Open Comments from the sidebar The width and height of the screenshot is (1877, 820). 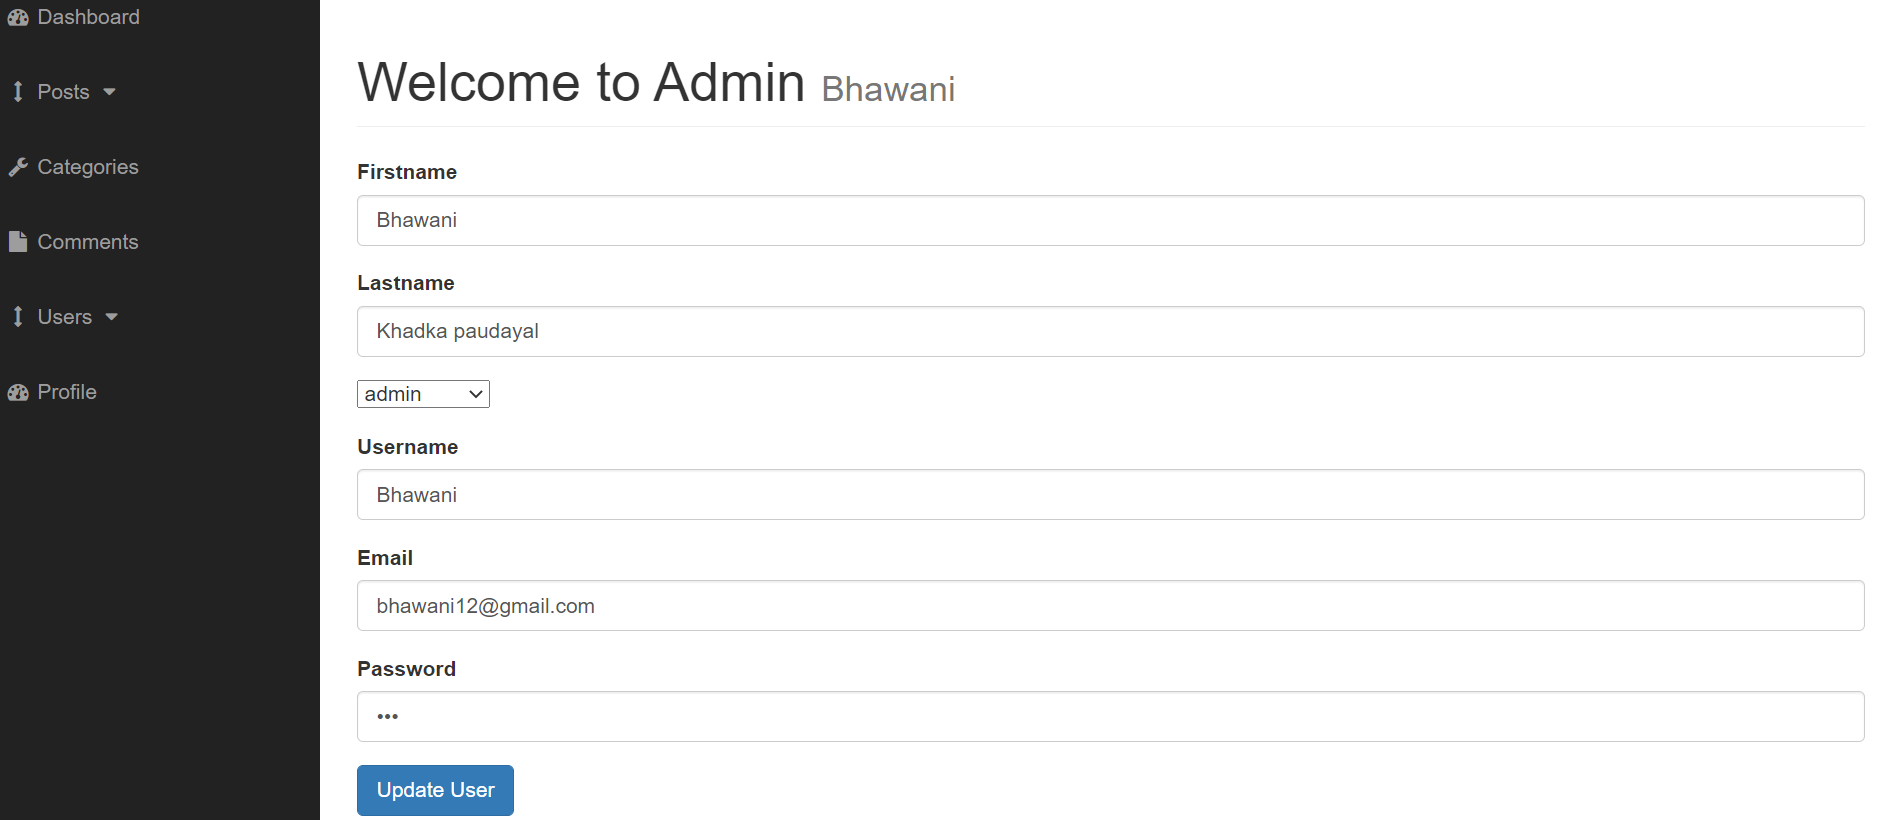[88, 242]
